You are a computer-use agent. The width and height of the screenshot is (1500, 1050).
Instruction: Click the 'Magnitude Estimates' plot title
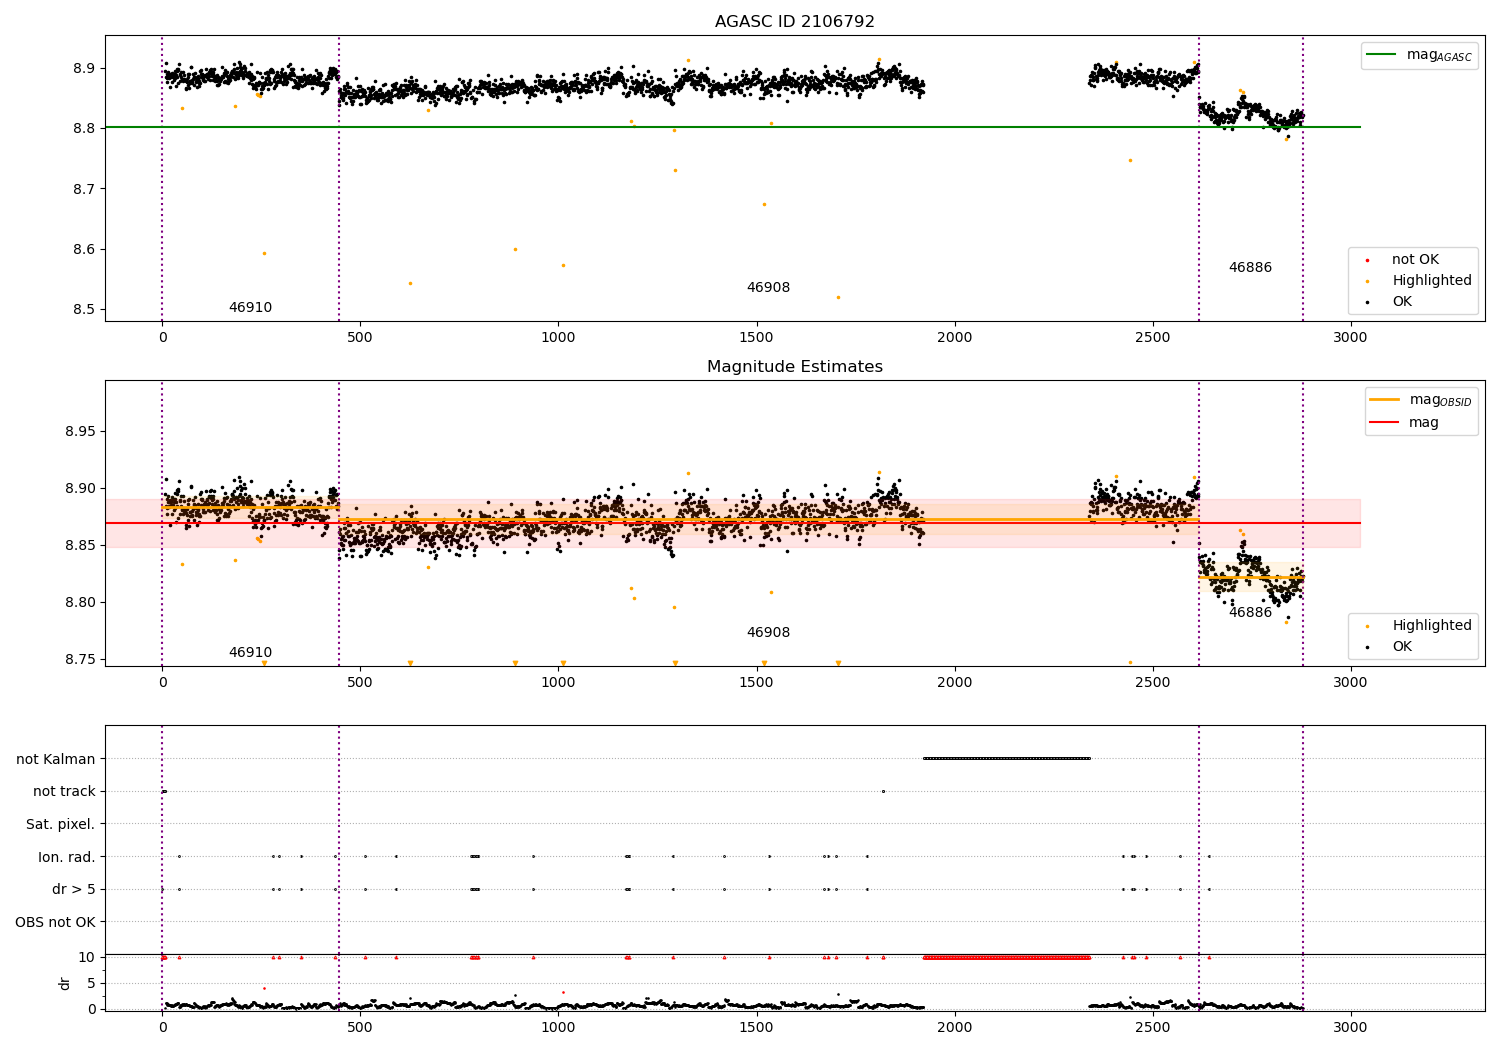point(795,367)
